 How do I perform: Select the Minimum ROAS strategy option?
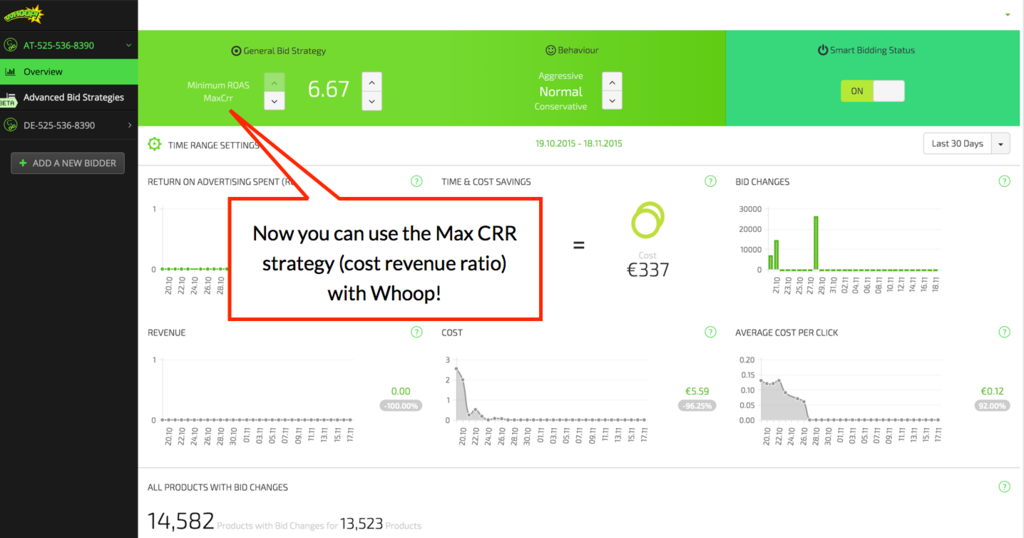coord(218,85)
